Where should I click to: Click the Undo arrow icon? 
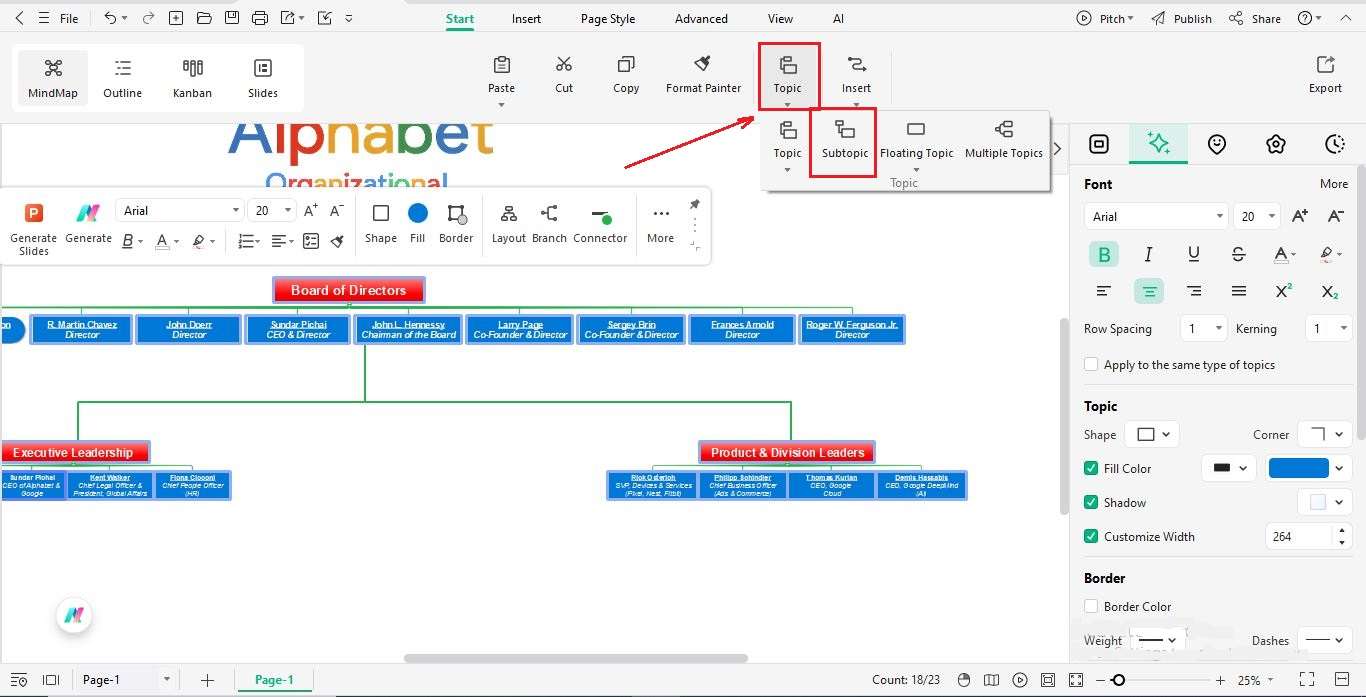[x=110, y=18]
